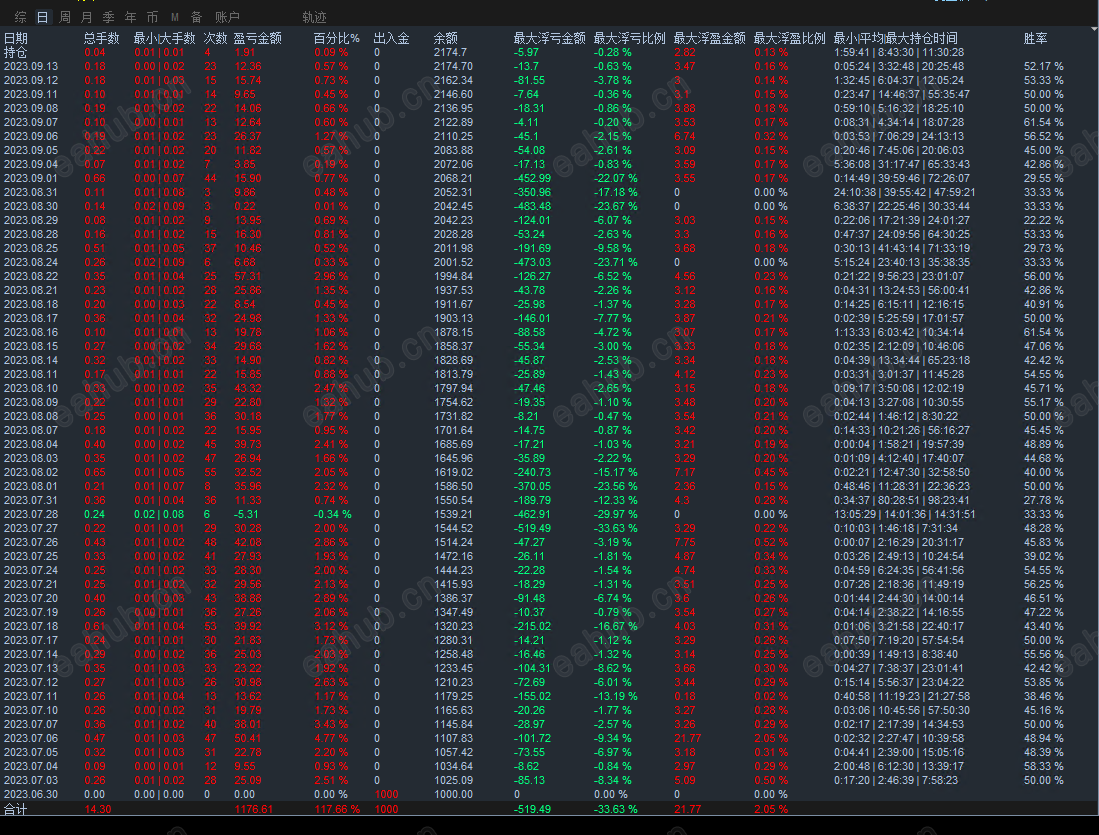Click the 58.33 % win rate cell

point(1044,766)
